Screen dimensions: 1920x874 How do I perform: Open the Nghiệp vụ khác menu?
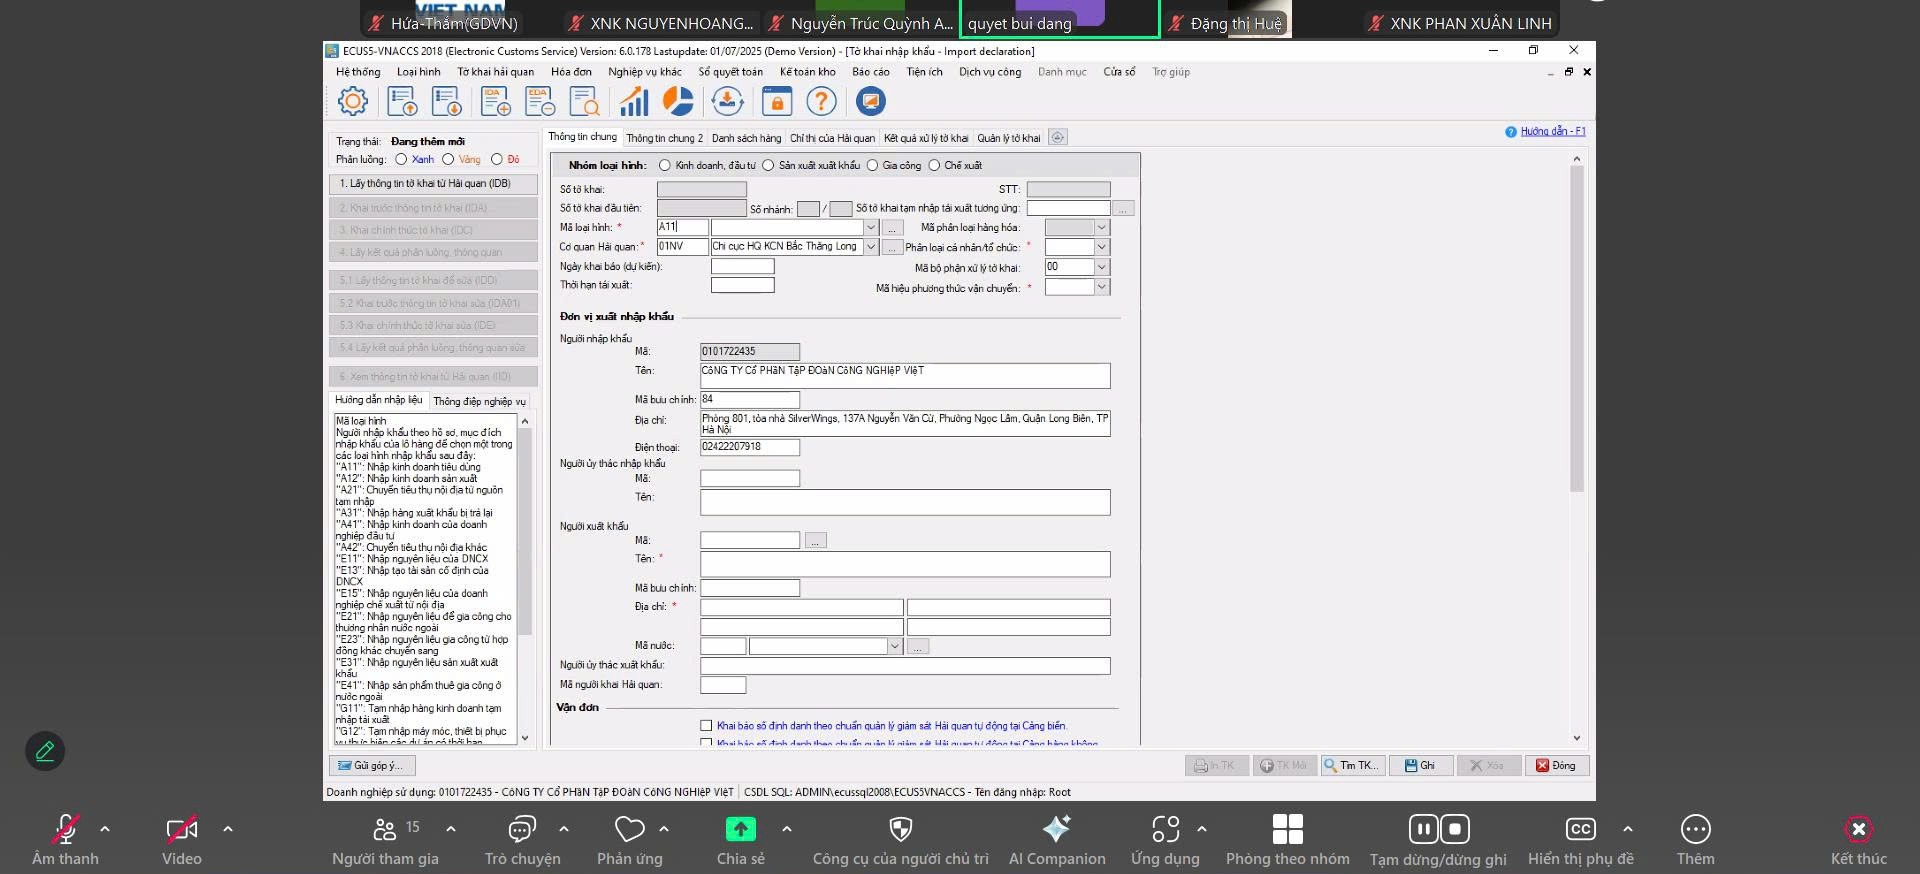pos(644,72)
